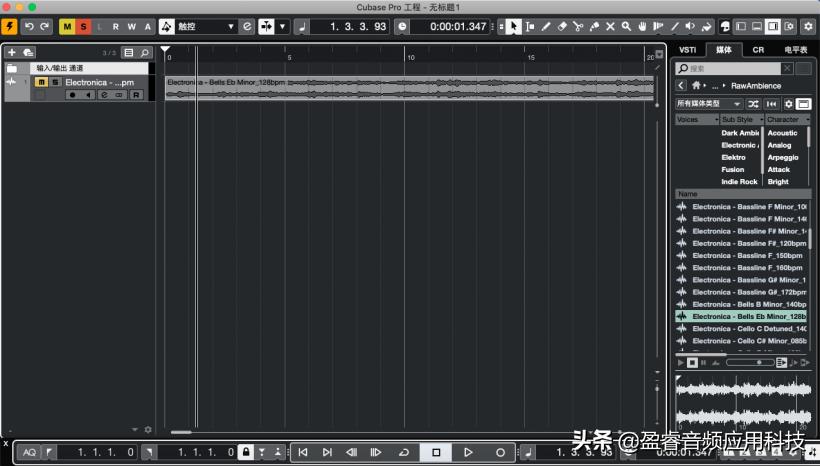820x466 pixels.
Task: Open track visibility agents list icon
Action: (129, 53)
